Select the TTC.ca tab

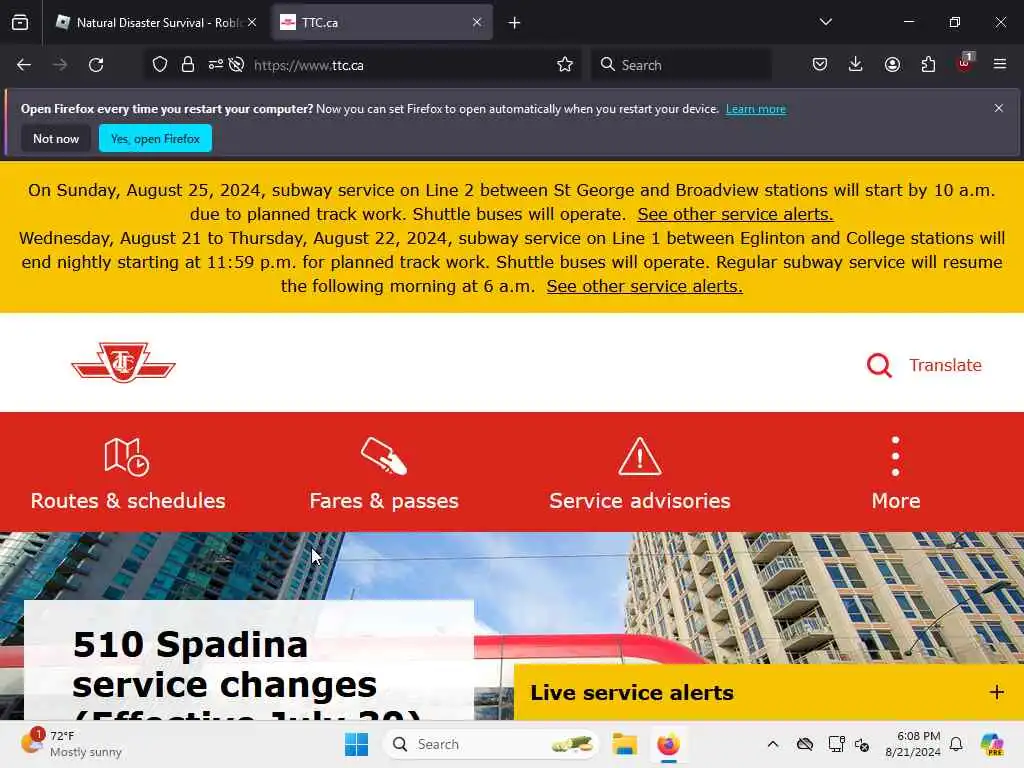[x=382, y=23]
